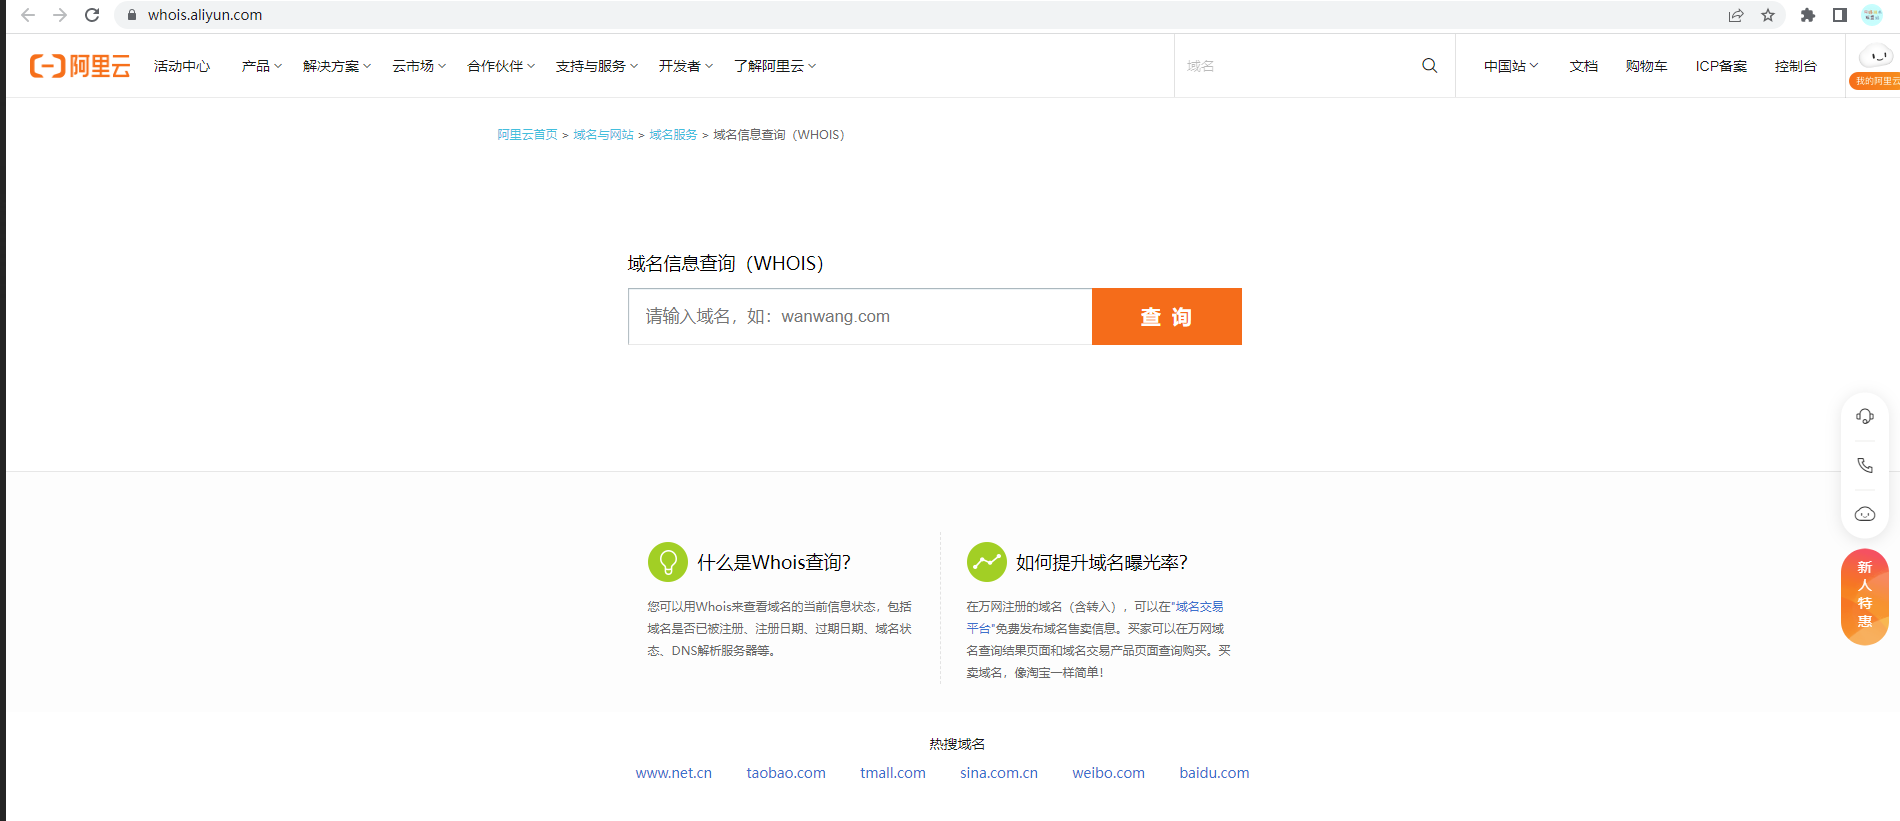The image size is (1900, 821).
Task: Expand the 解决方案 menu
Action: (337, 66)
